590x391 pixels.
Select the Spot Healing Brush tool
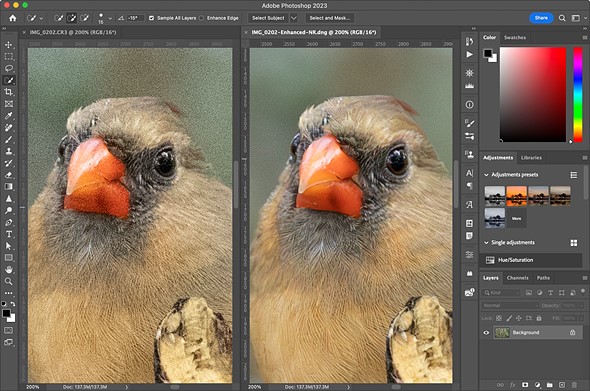pos(9,128)
